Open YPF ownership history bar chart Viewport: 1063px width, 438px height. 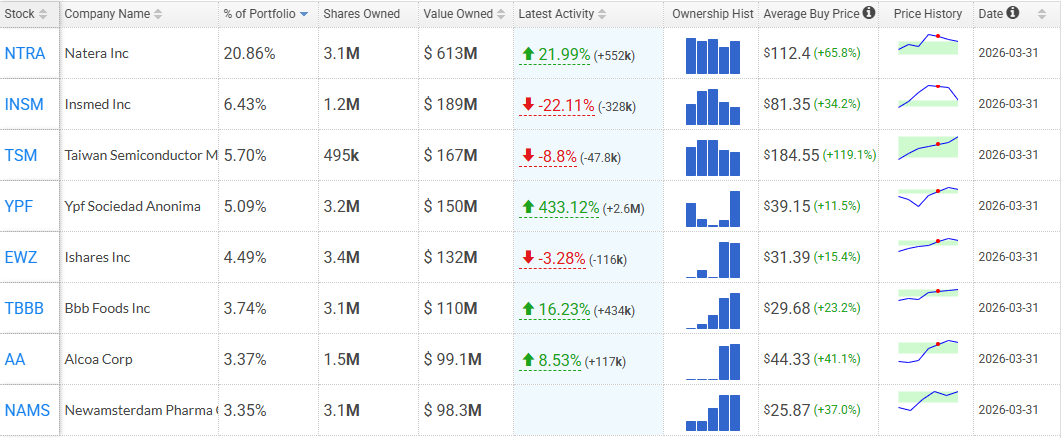click(x=713, y=209)
